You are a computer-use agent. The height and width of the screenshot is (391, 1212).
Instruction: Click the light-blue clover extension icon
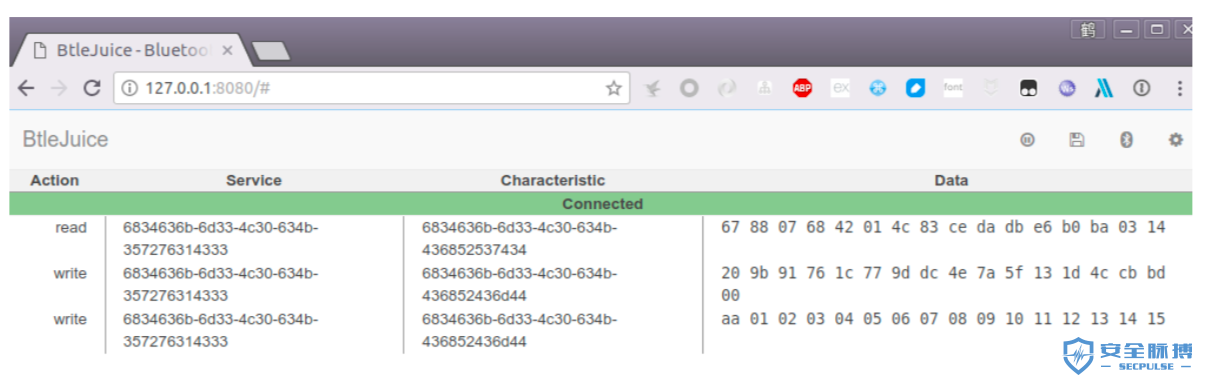click(x=878, y=88)
